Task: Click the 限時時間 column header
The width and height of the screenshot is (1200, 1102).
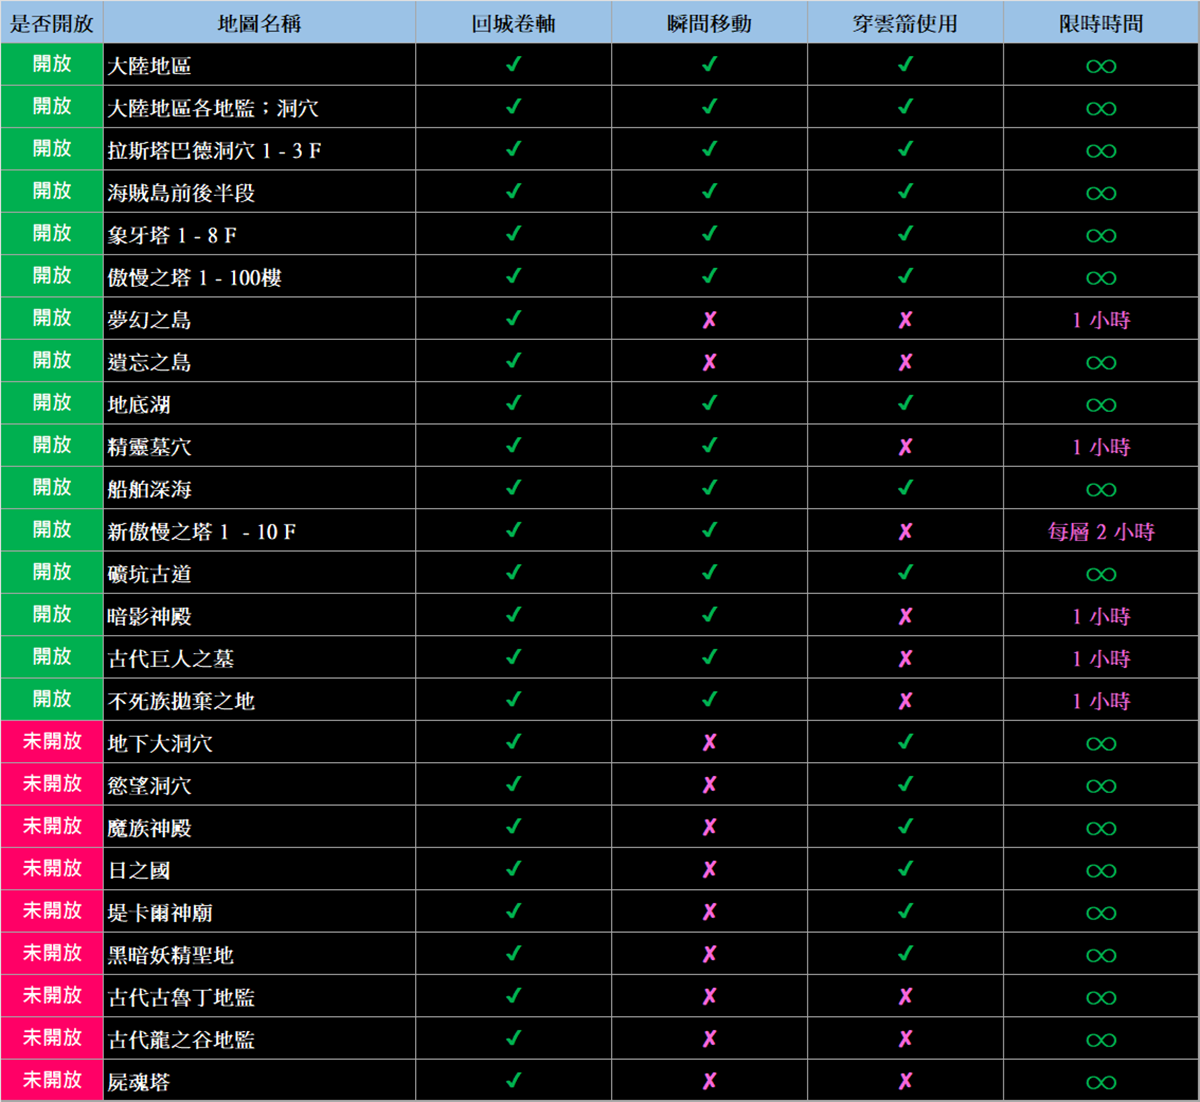Action: [1101, 23]
